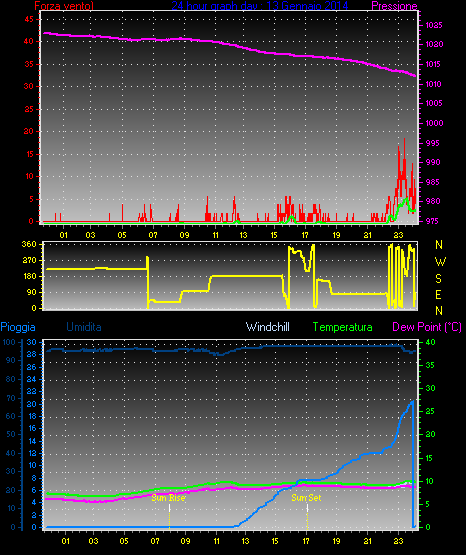
Task: Click the 45 wind speed axis value
Action: (29, 19)
